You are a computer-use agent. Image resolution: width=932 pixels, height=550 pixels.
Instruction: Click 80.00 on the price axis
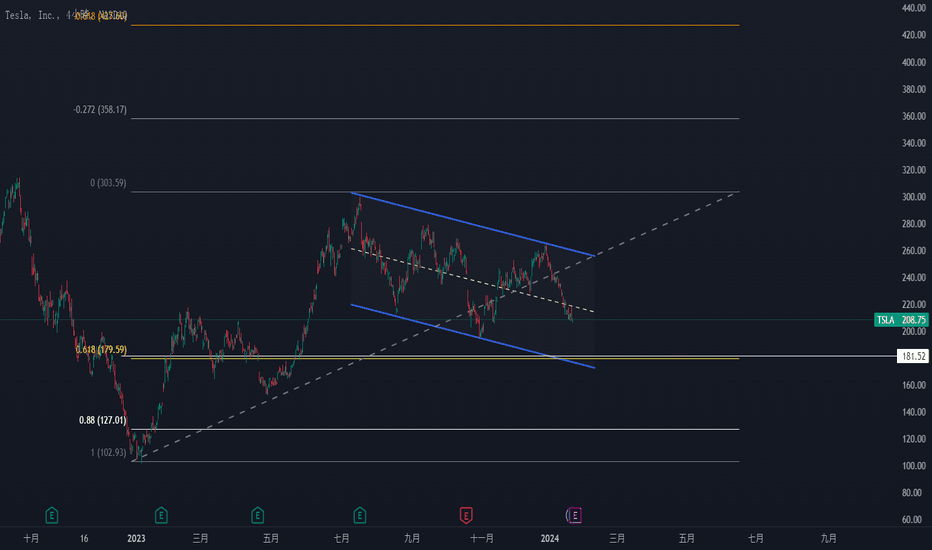(x=914, y=492)
